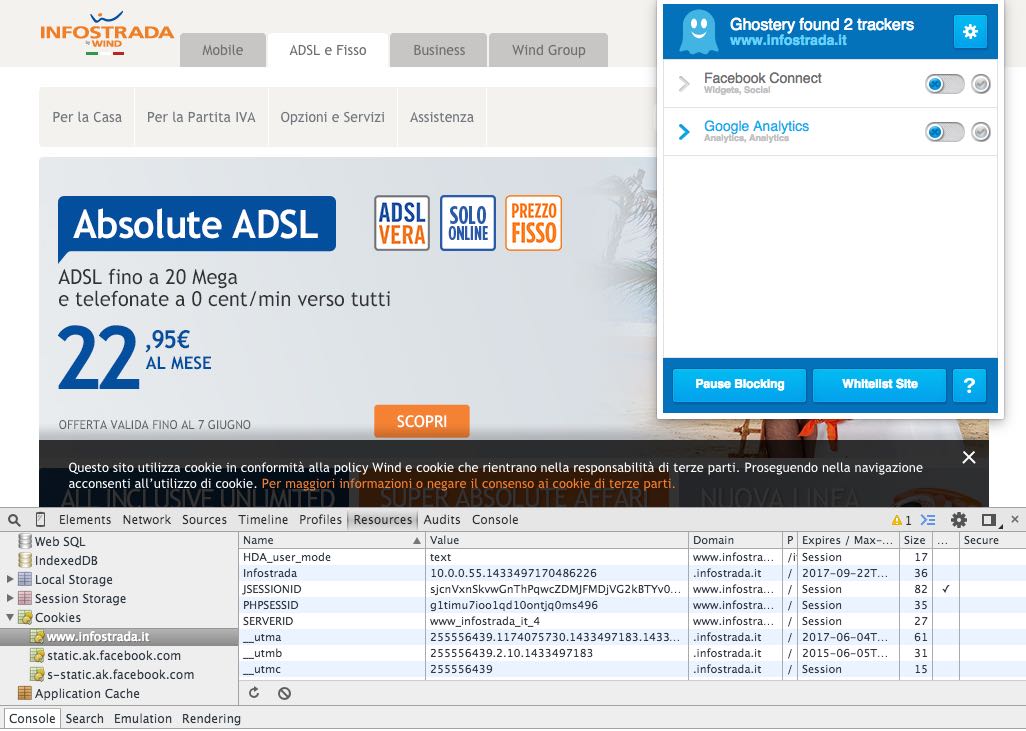This screenshot has width=1026, height=731.
Task: Toggle device mode phone icon
Action: 41,520
